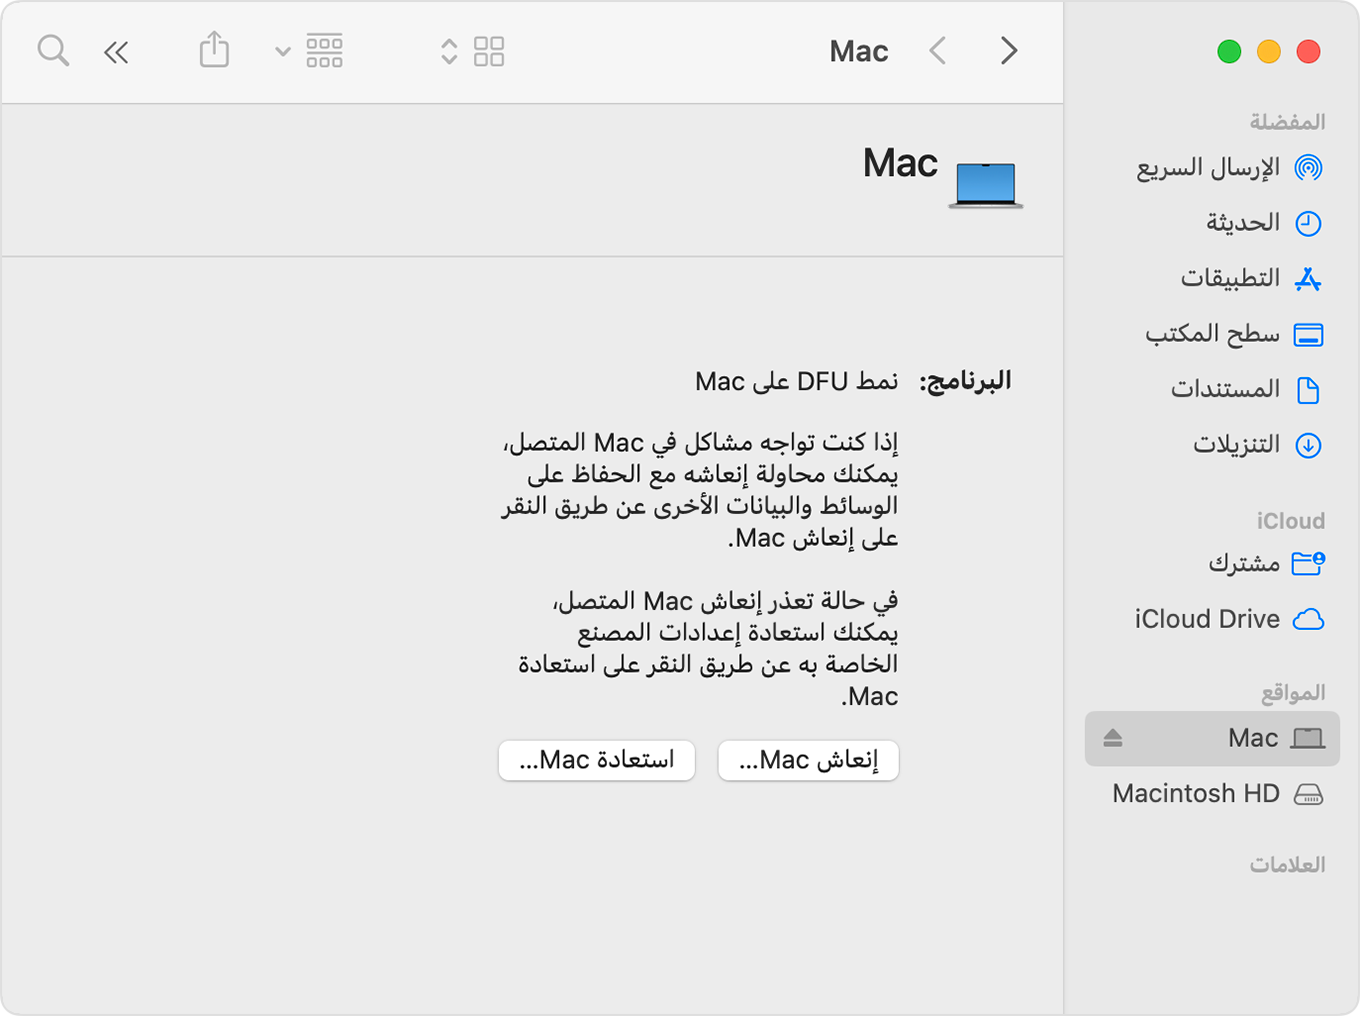The width and height of the screenshot is (1360, 1016).
Task: Click the المفضلة section header
Action: (x=1287, y=122)
